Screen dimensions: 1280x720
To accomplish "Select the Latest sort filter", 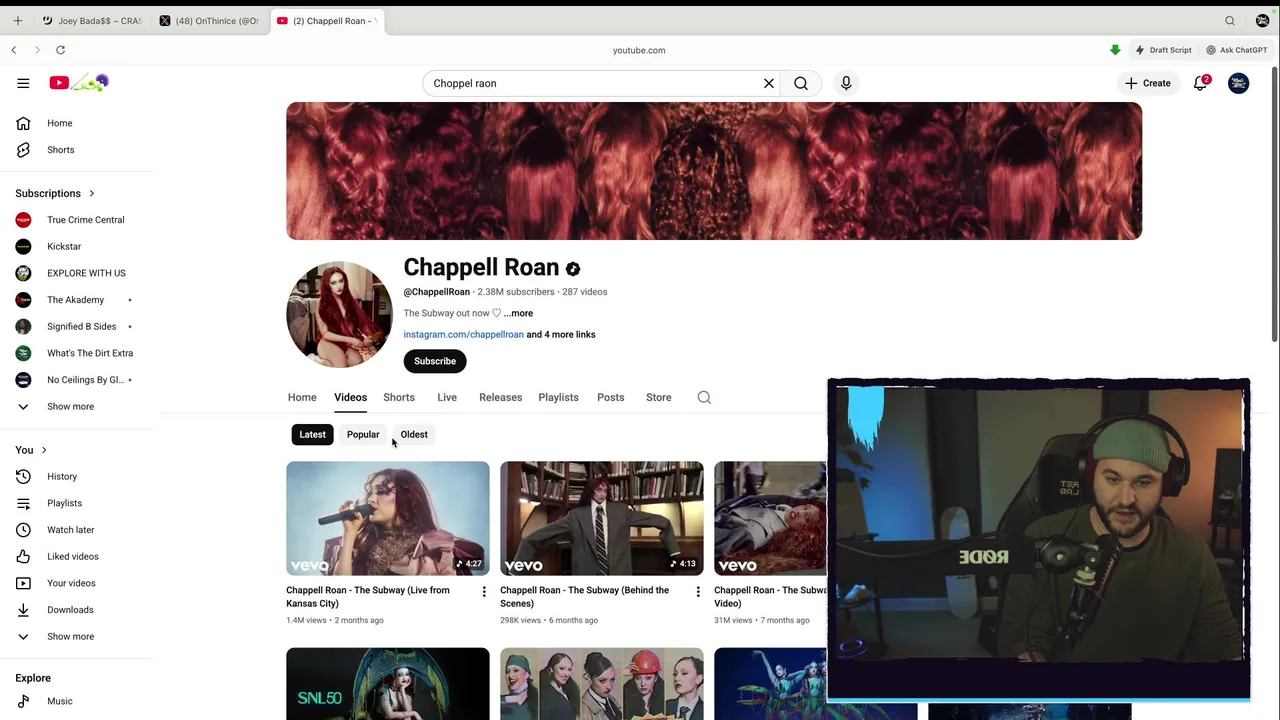I will coord(312,434).
